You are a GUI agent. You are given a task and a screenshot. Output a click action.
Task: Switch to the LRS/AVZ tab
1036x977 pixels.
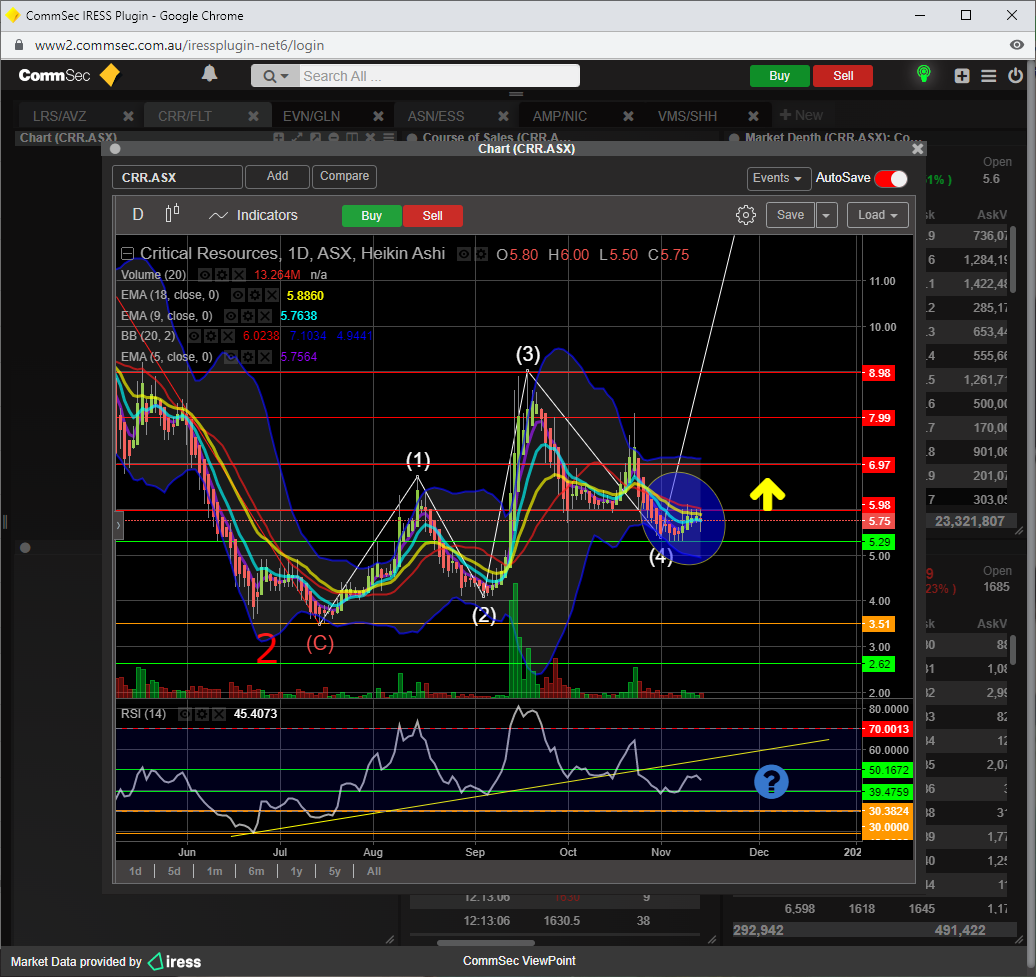tap(60, 116)
